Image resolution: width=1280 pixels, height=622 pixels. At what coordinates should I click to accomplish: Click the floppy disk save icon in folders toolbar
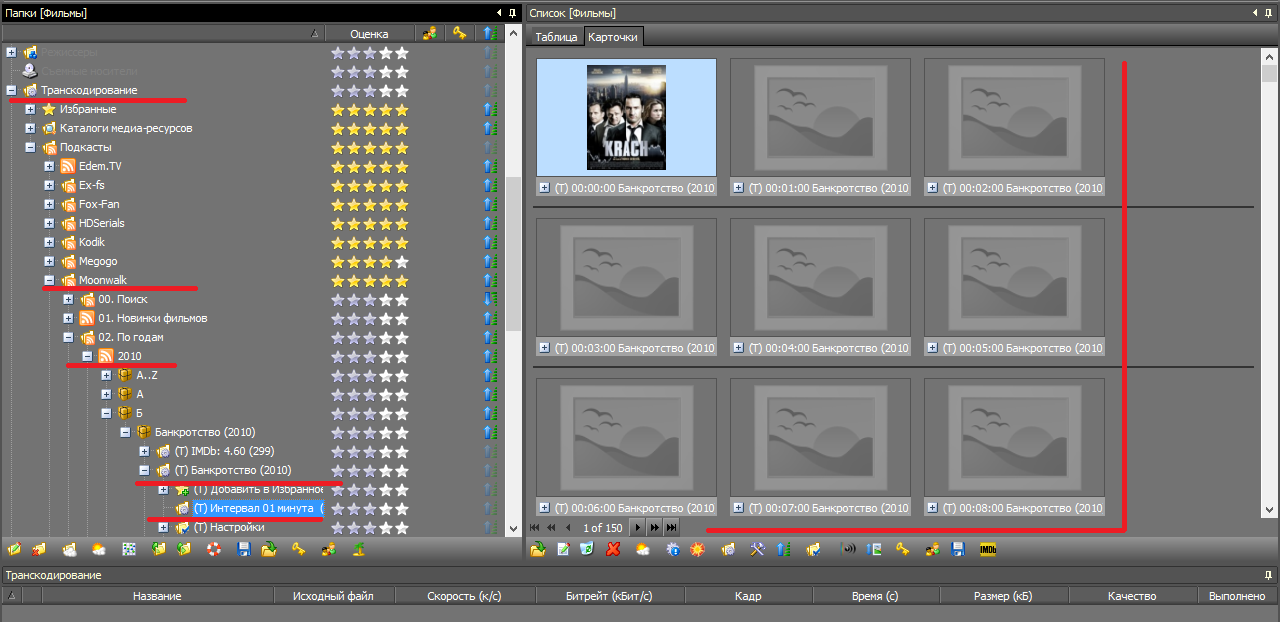pos(243,549)
